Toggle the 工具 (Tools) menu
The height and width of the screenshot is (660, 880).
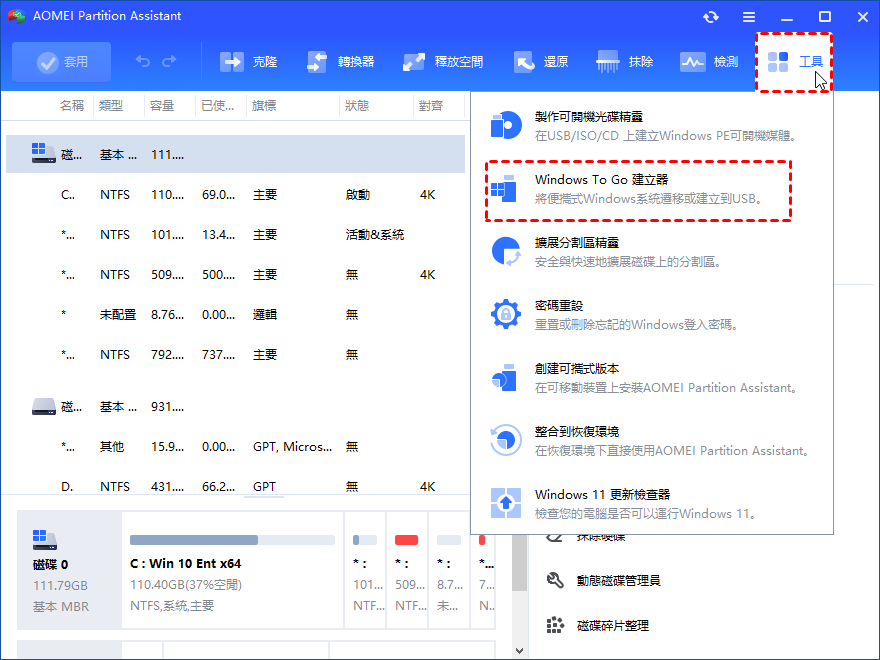tap(794, 62)
